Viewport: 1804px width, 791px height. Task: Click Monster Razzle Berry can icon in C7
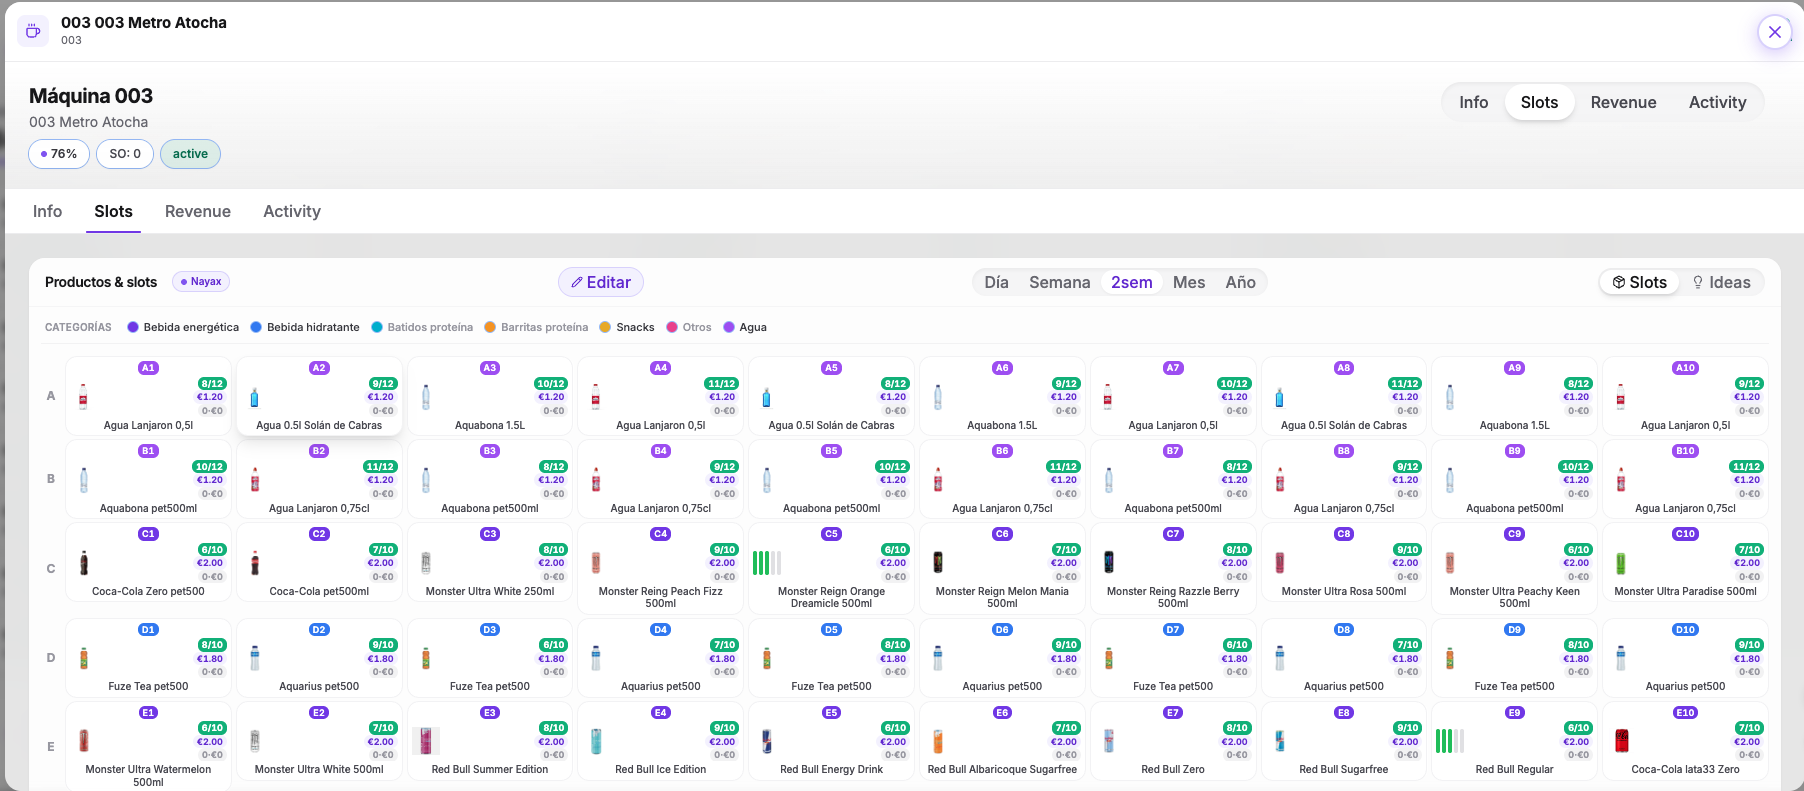[1109, 563]
